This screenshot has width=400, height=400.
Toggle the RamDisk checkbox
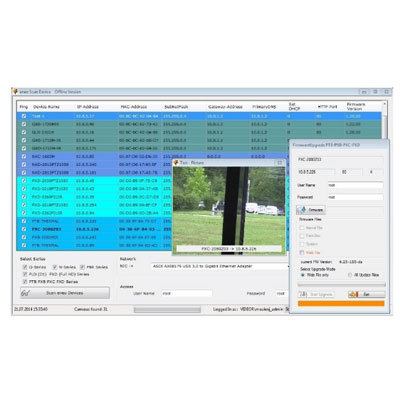302,236
